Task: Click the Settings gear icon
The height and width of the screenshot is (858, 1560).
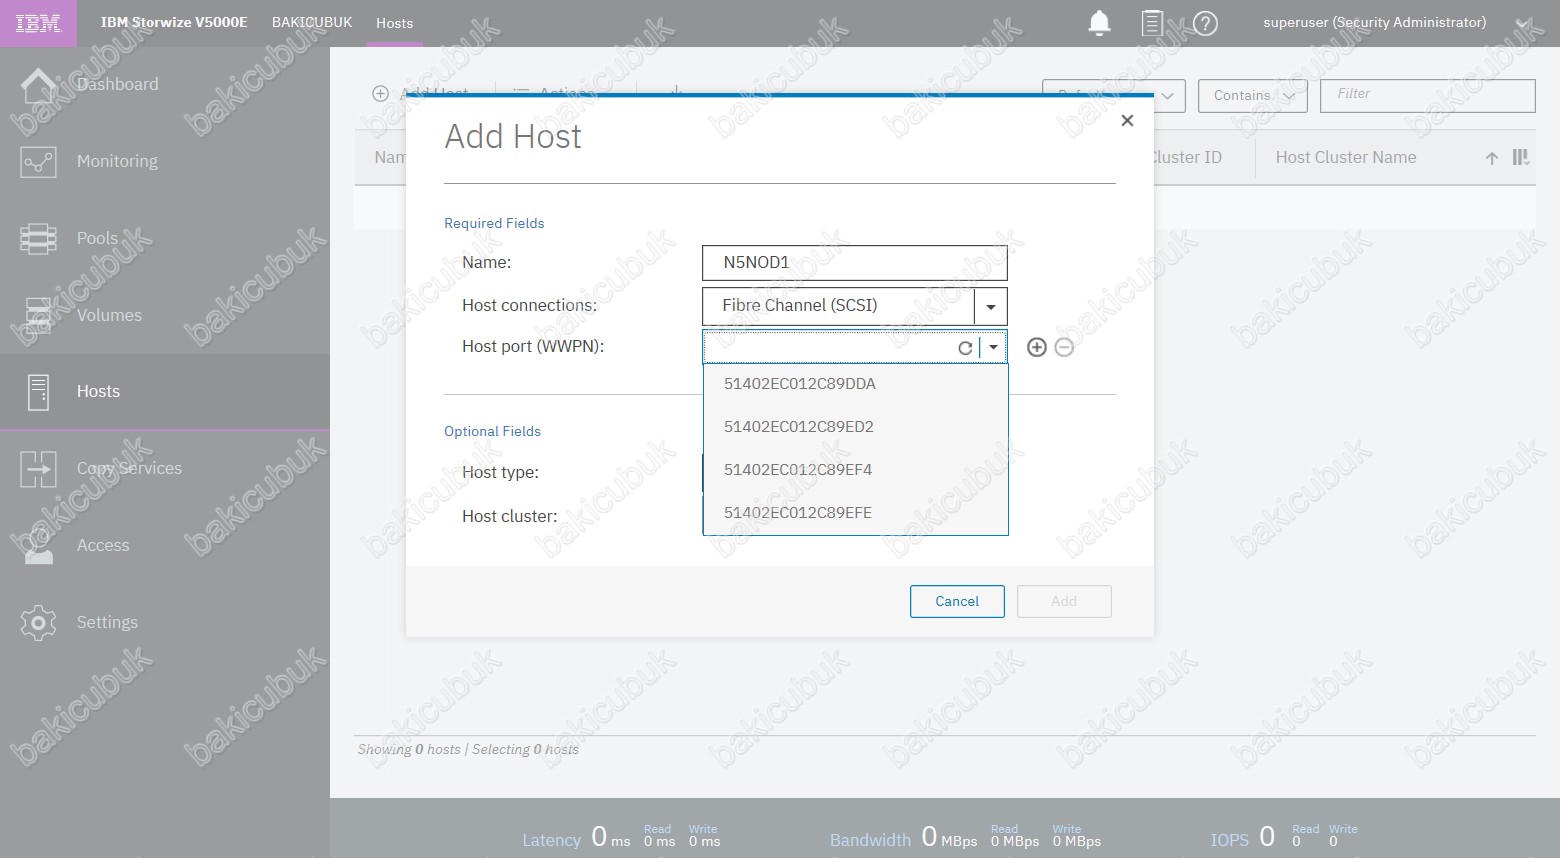Action: tap(38, 623)
